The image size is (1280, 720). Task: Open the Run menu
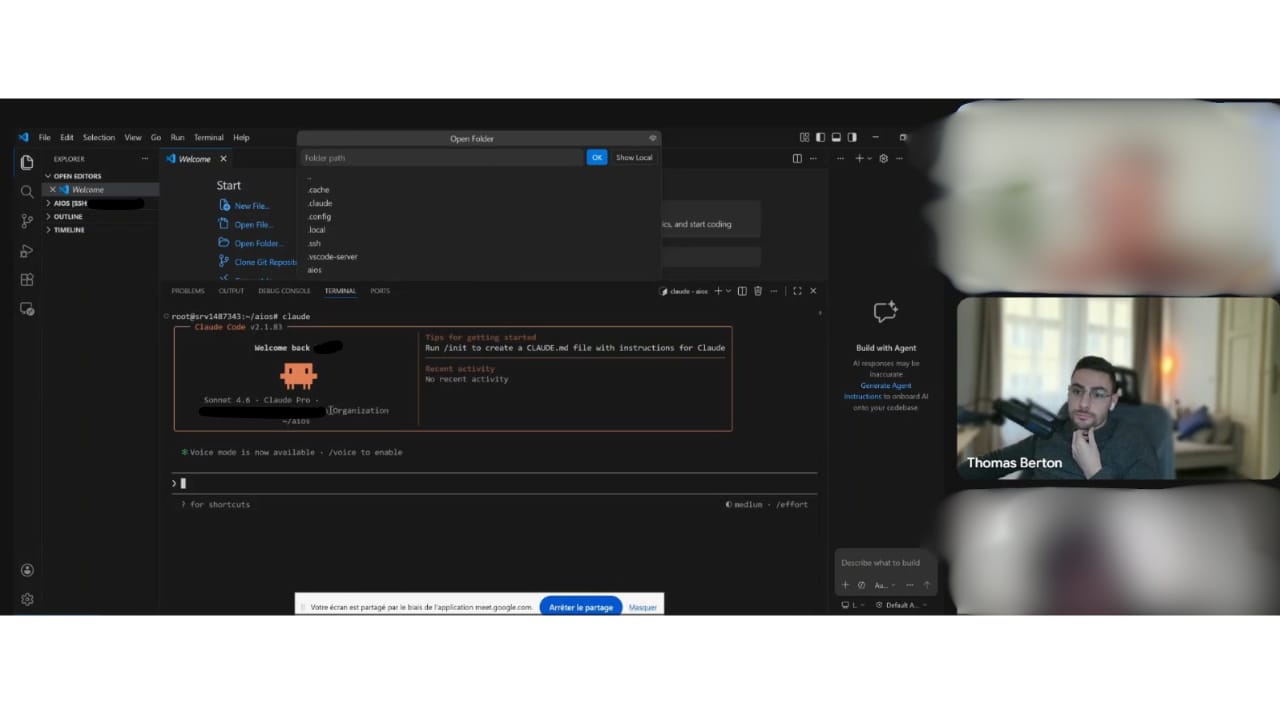pos(177,137)
